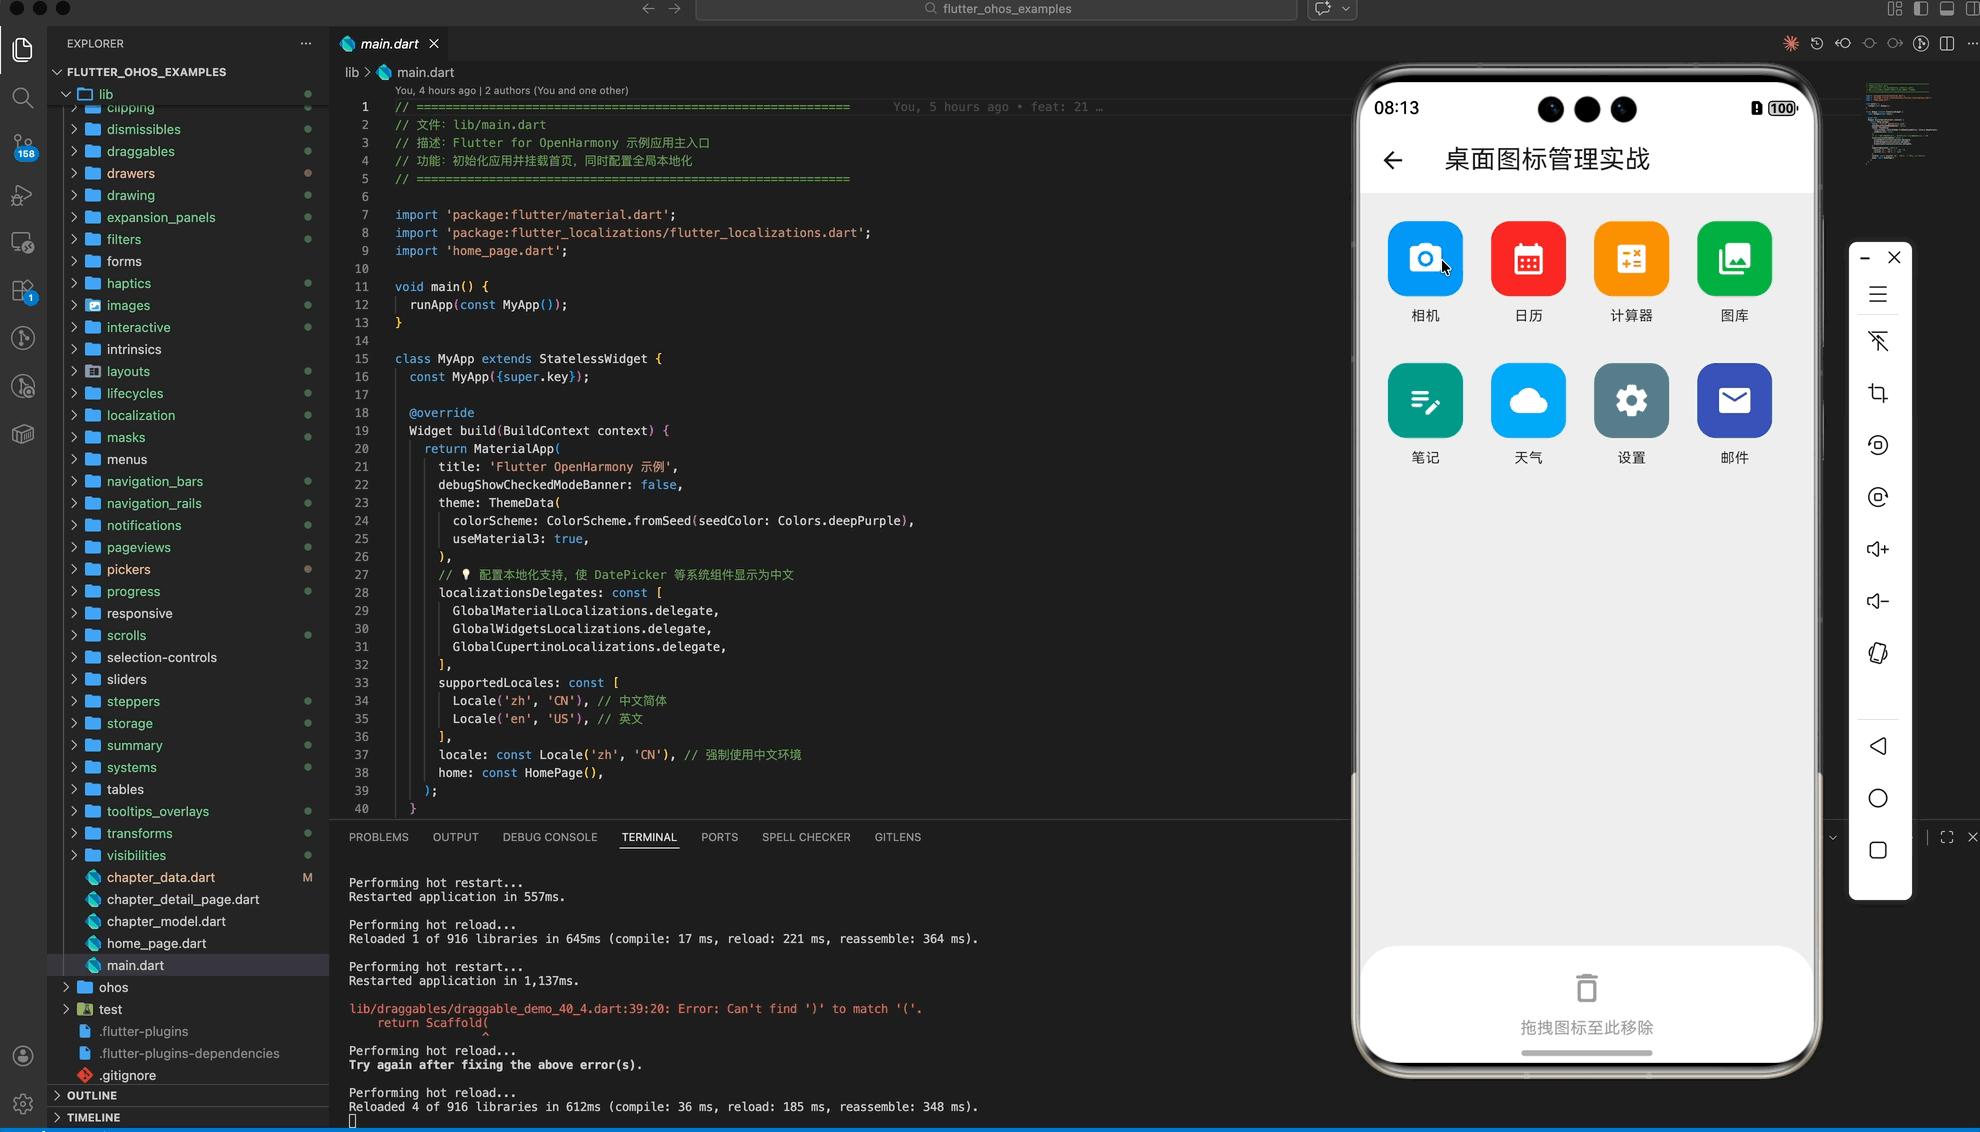The width and height of the screenshot is (1980, 1132).
Task: Open home_page.dart in the explorer
Action: [156, 943]
